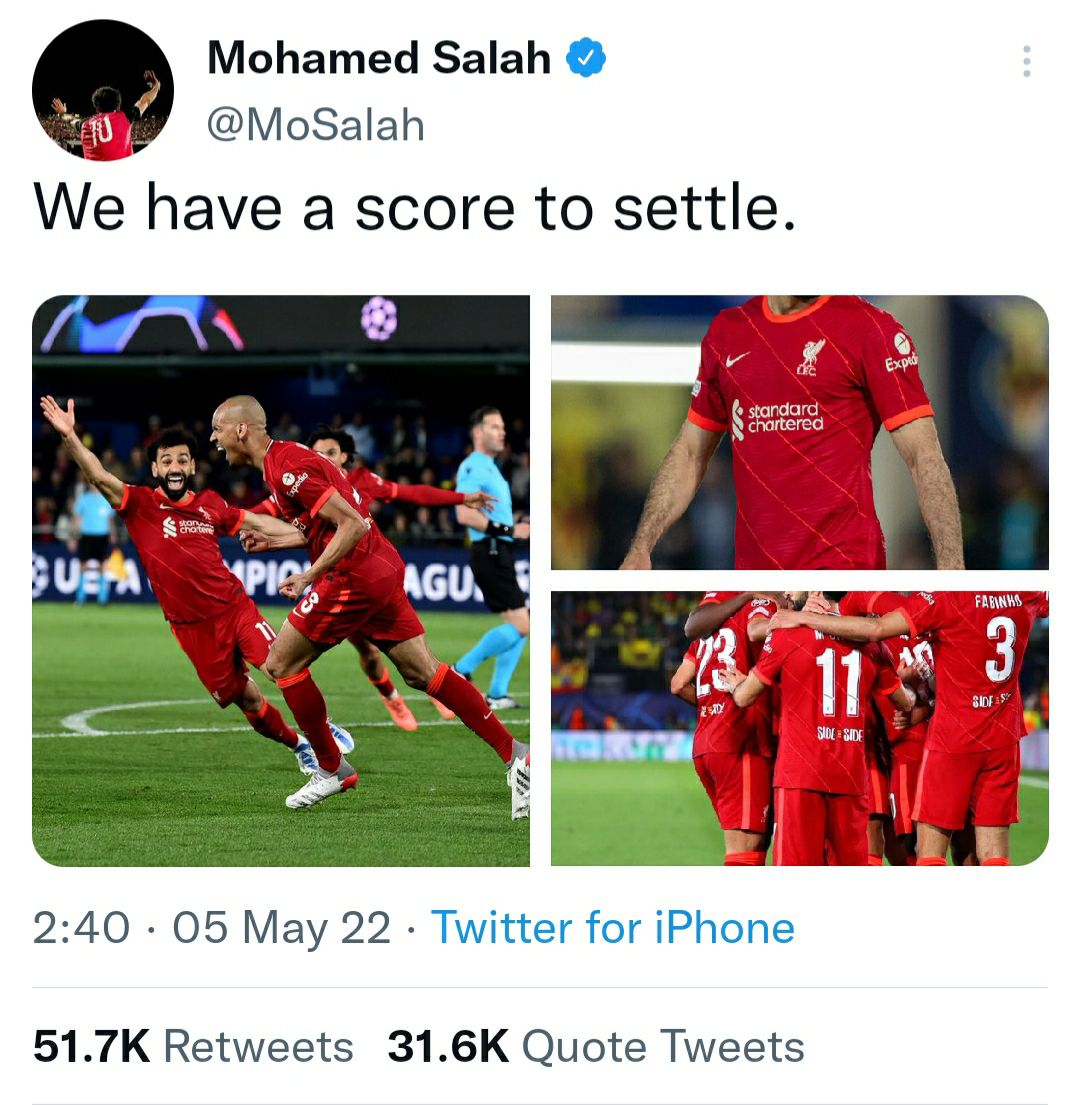The height and width of the screenshot is (1105, 1080).
Task: View the 31.6K Quote Tweets list
Action: point(596,1047)
